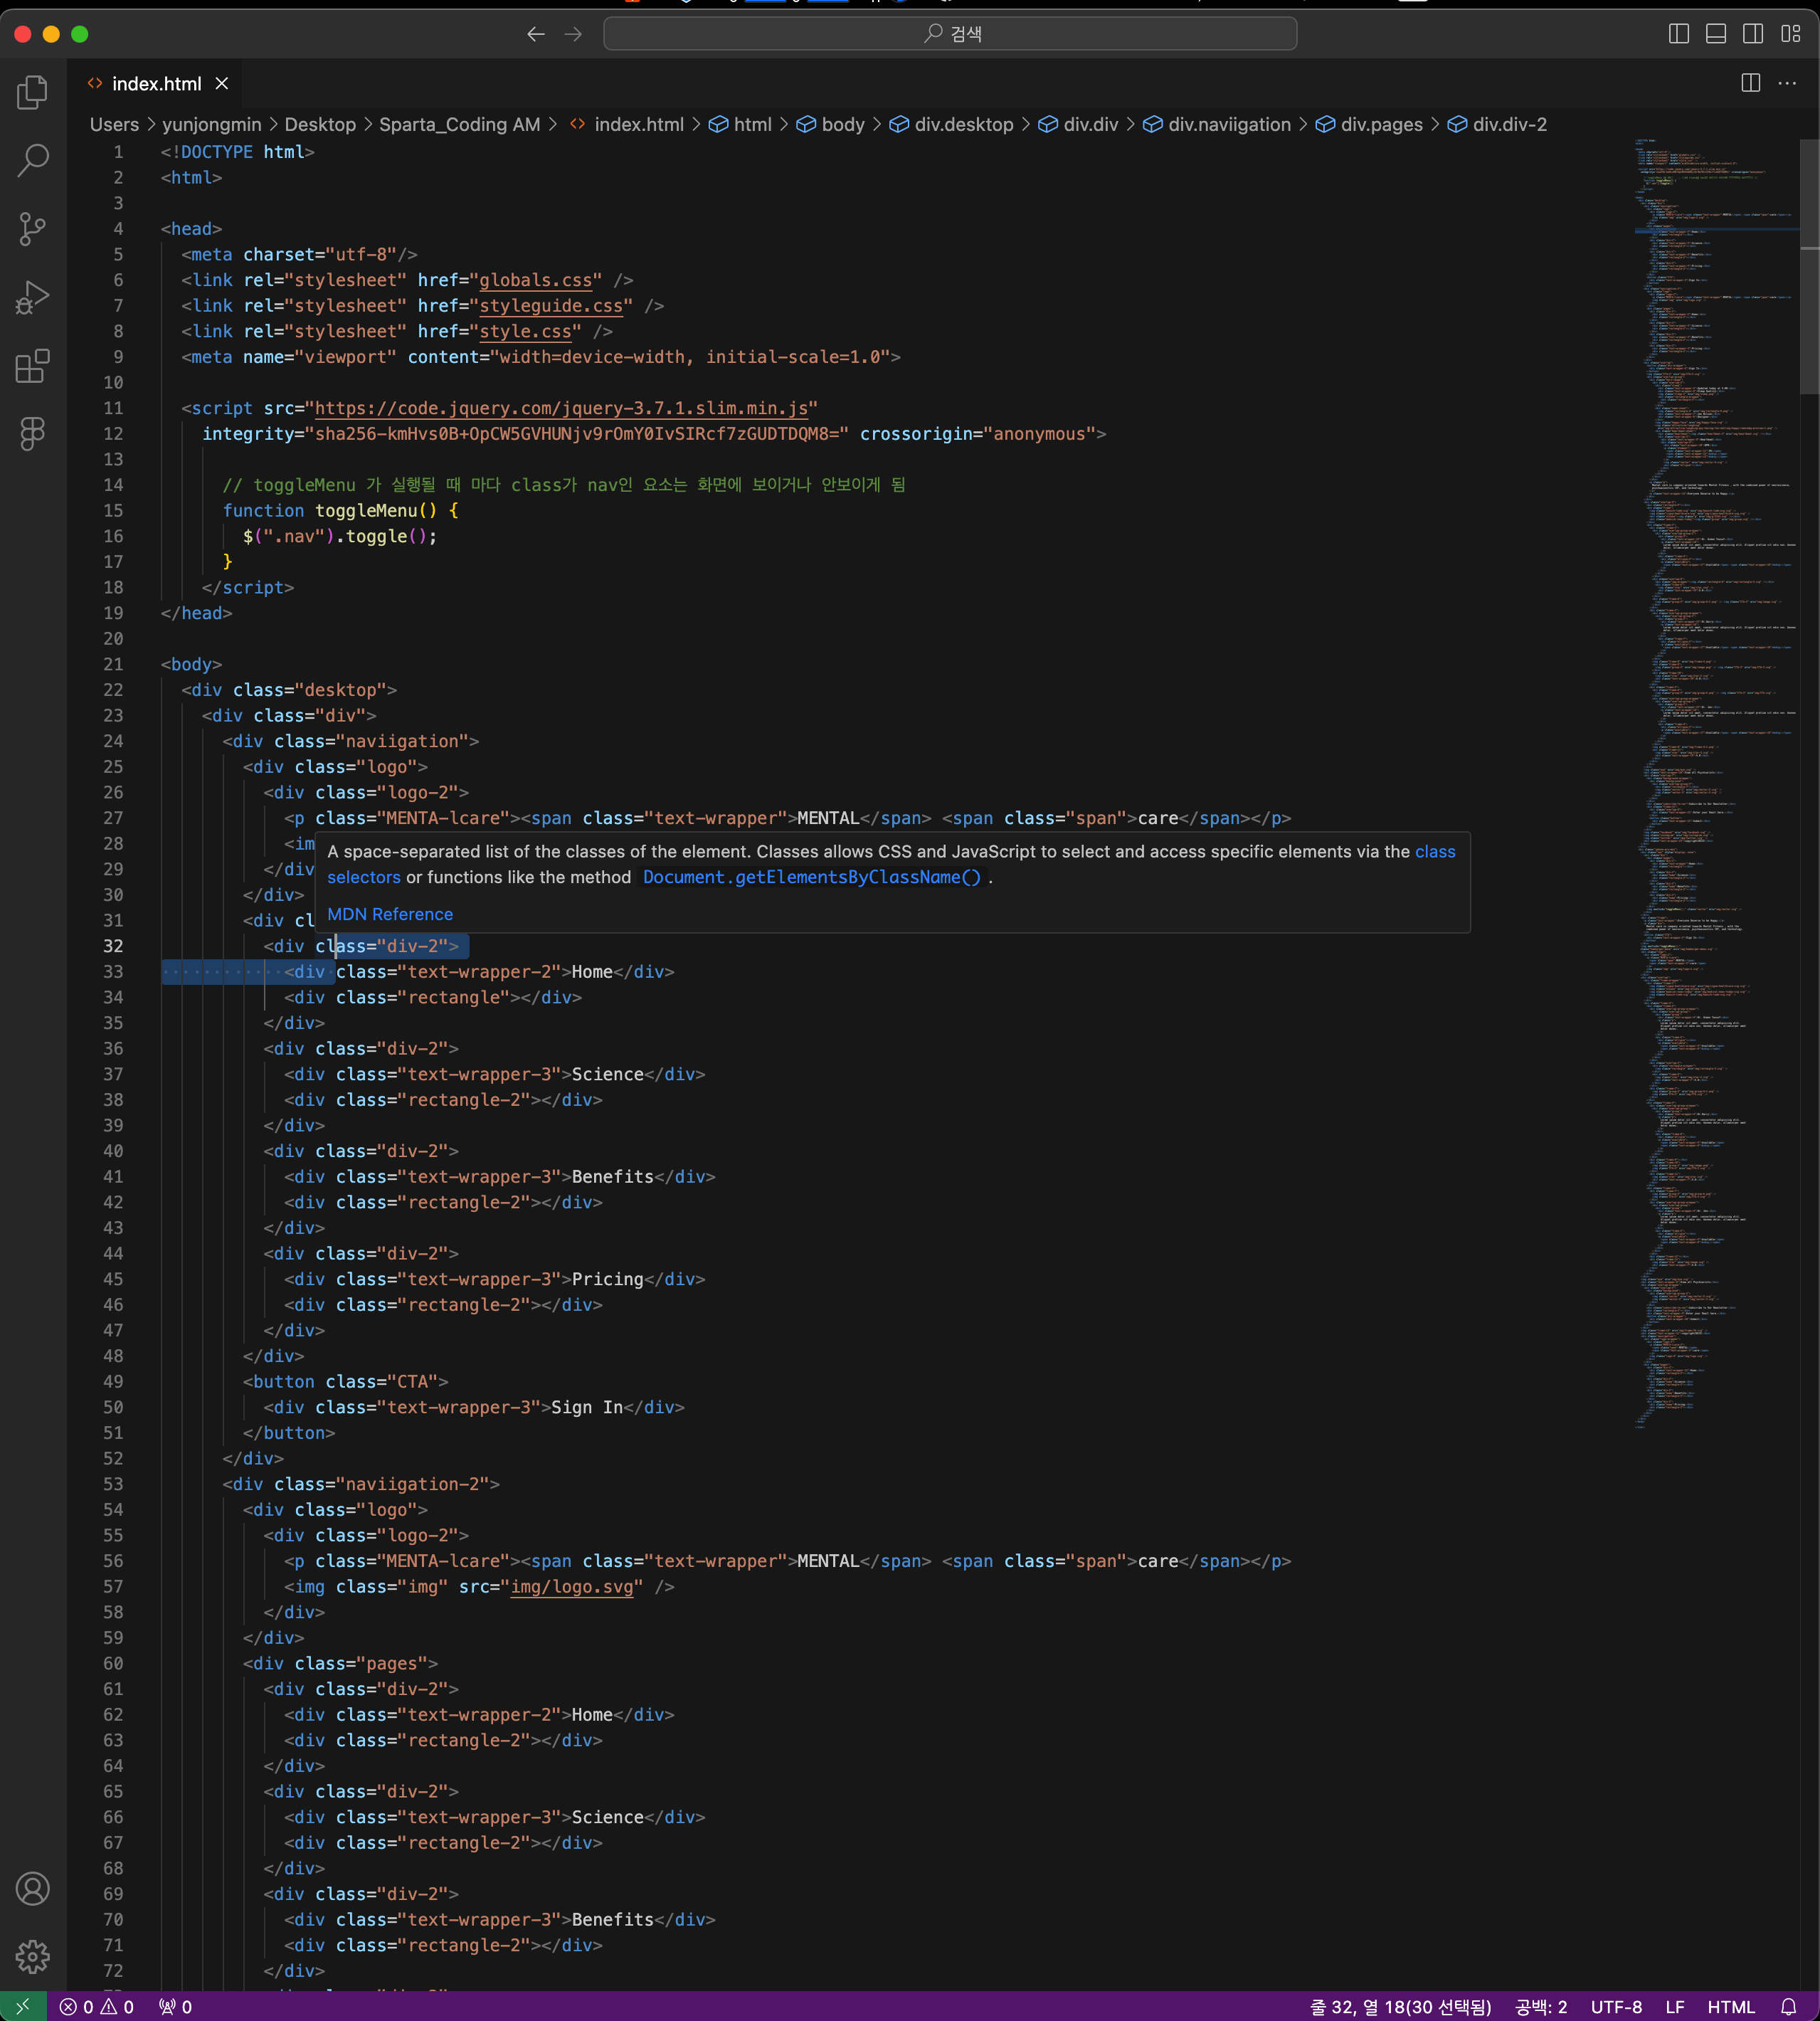Click the command center search box
The image size is (1820, 2021).
[x=950, y=34]
